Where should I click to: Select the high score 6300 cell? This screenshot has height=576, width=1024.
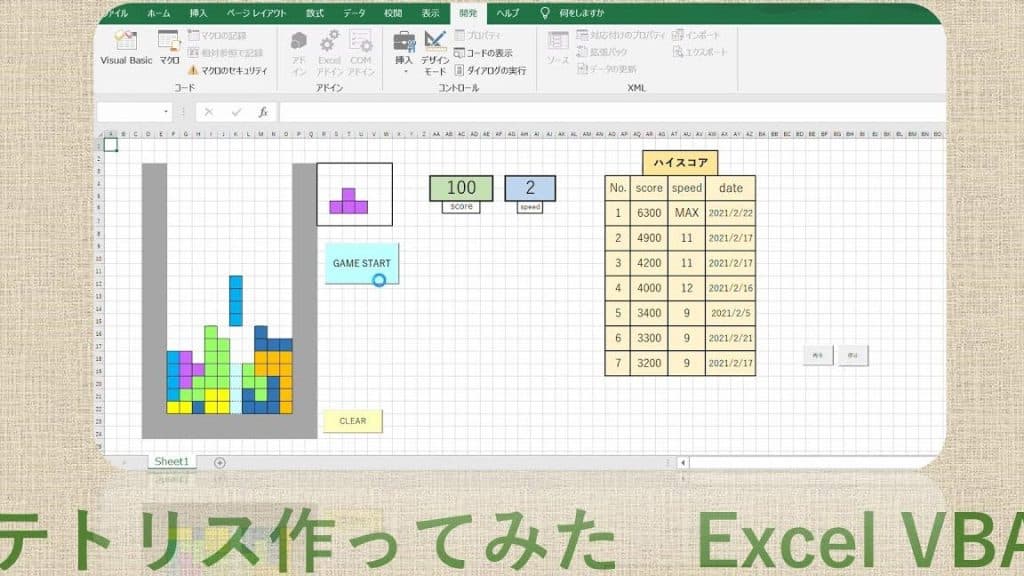point(649,213)
